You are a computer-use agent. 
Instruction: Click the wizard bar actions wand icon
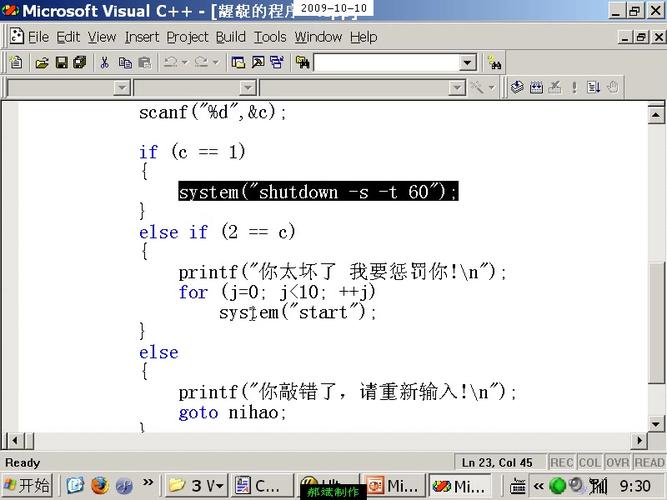pos(477,88)
